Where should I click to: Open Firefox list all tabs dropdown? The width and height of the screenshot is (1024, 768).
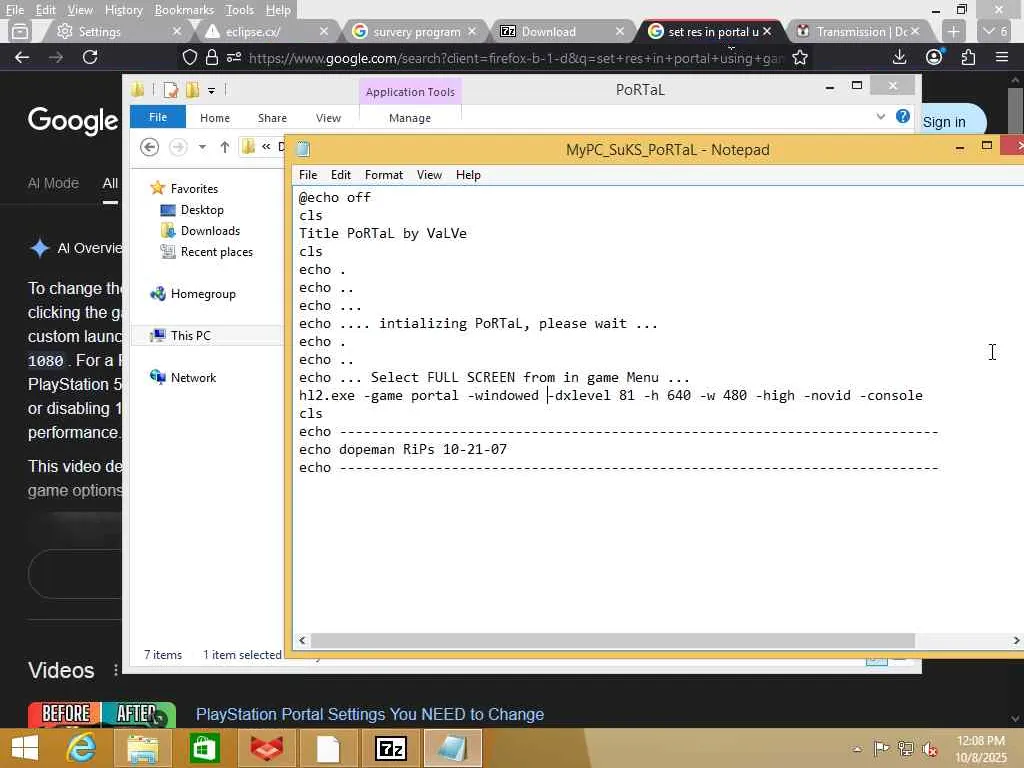coord(995,31)
